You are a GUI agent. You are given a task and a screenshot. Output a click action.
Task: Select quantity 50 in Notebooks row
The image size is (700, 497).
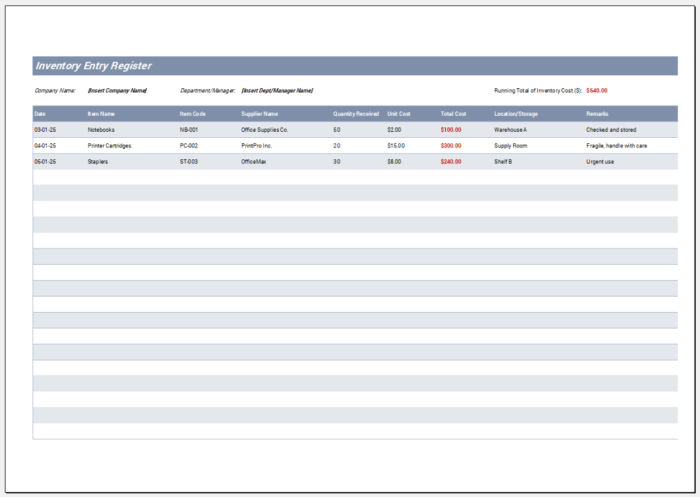click(337, 130)
